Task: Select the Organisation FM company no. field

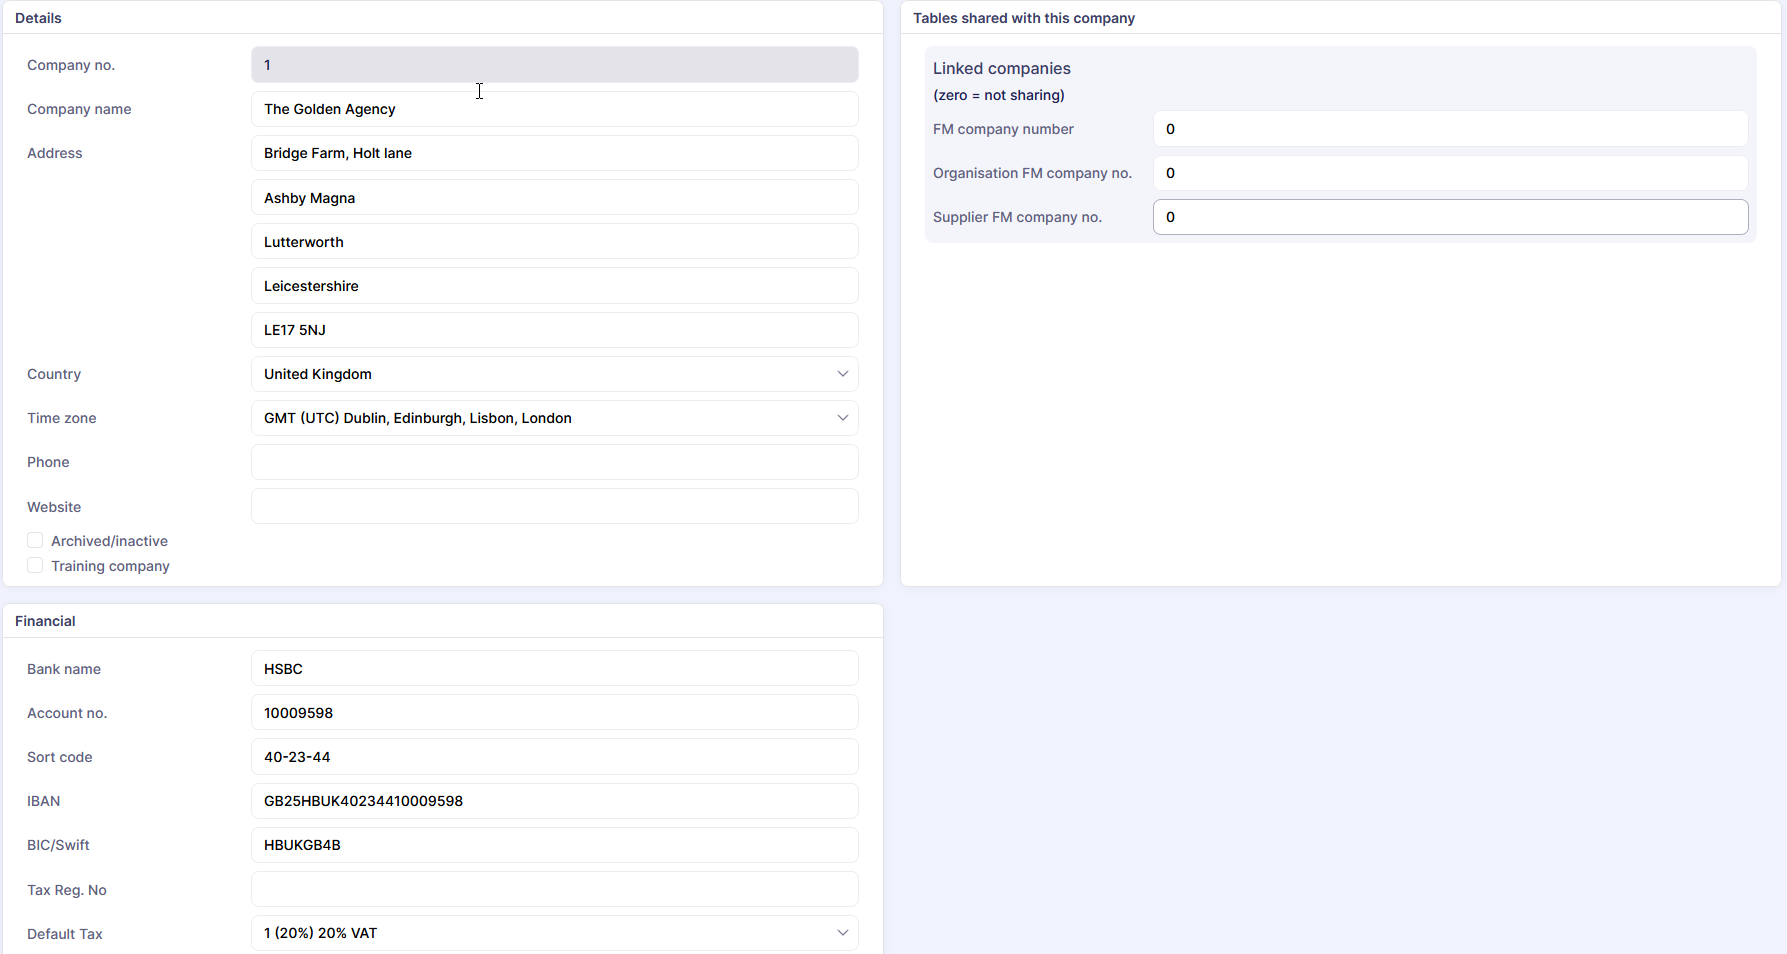Action: tap(1450, 173)
